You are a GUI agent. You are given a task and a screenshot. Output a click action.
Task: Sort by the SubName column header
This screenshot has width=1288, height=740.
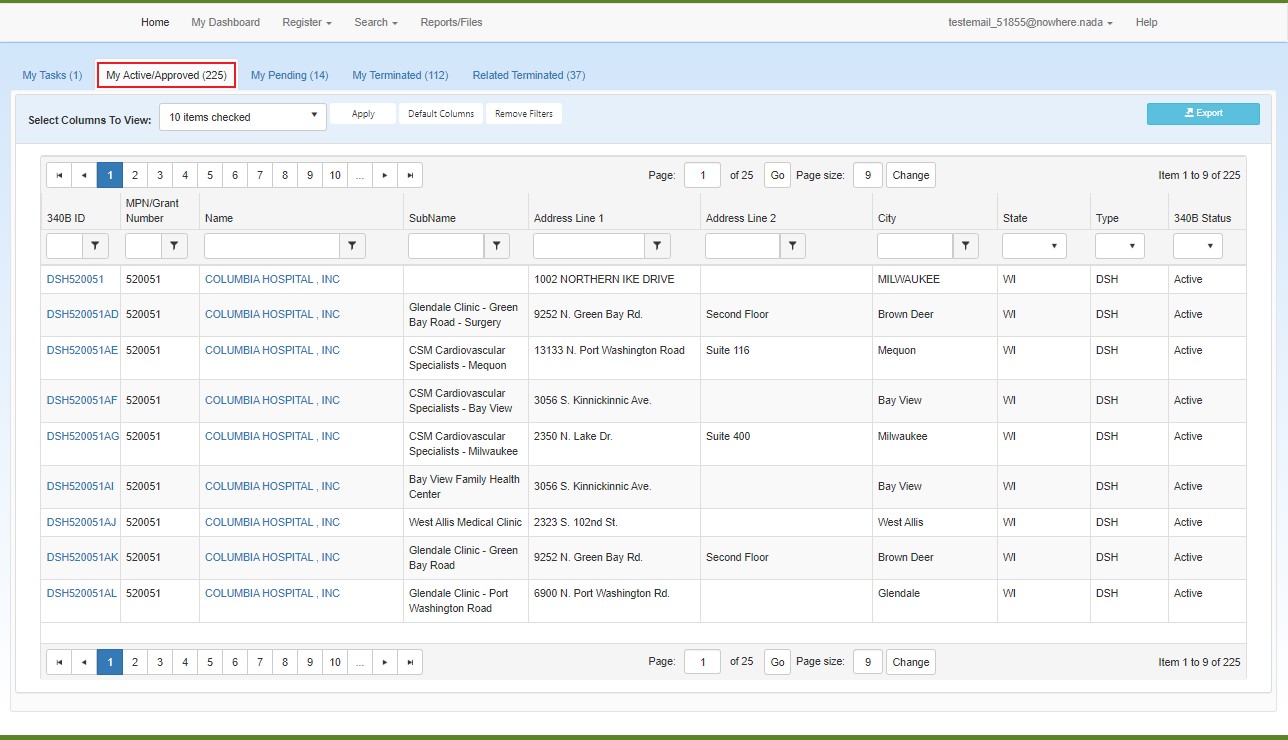click(x=432, y=218)
